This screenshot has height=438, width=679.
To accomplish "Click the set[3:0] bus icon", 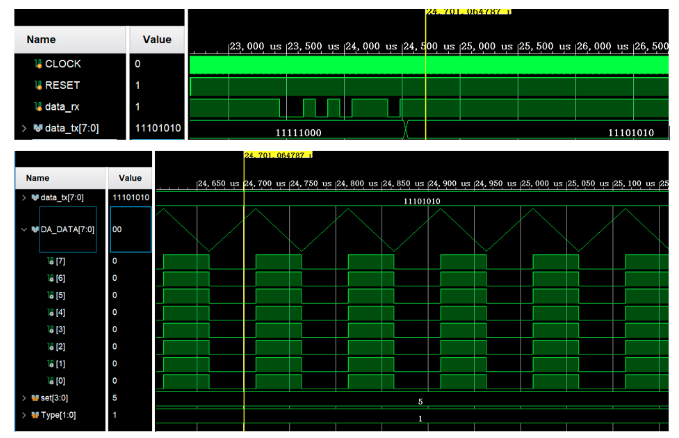I will coord(36,398).
